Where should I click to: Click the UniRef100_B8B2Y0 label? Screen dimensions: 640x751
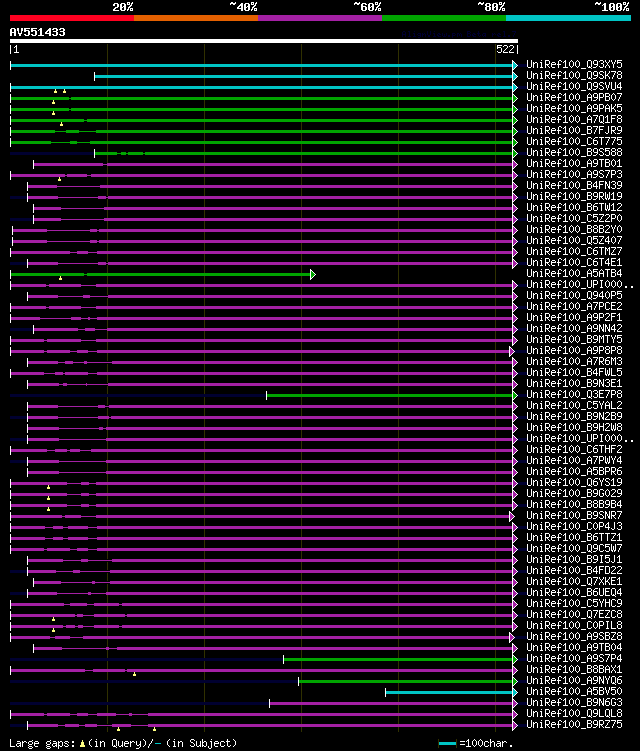(x=574, y=229)
